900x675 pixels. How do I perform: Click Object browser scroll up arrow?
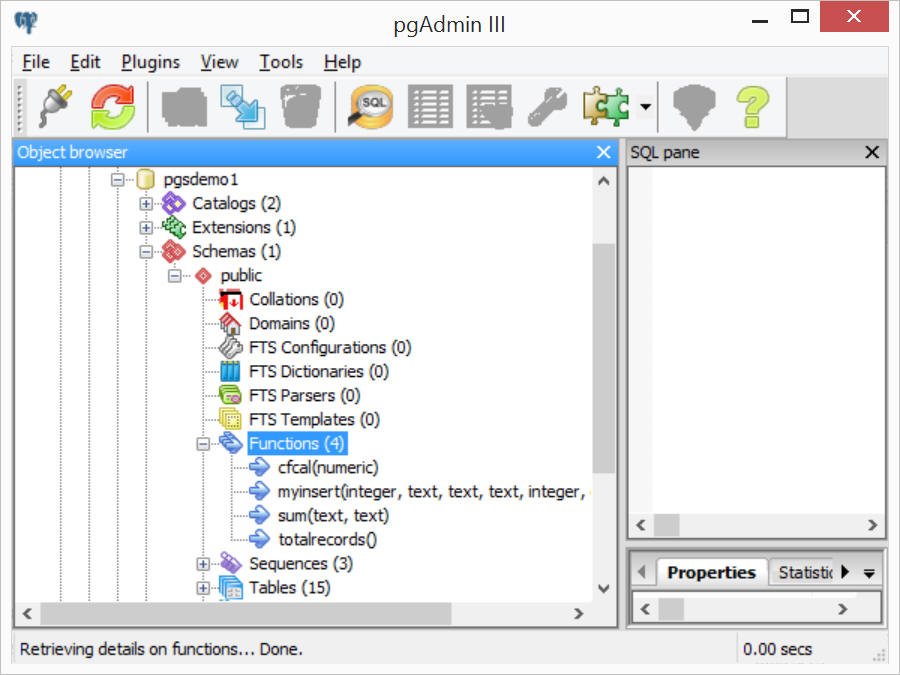pos(603,181)
